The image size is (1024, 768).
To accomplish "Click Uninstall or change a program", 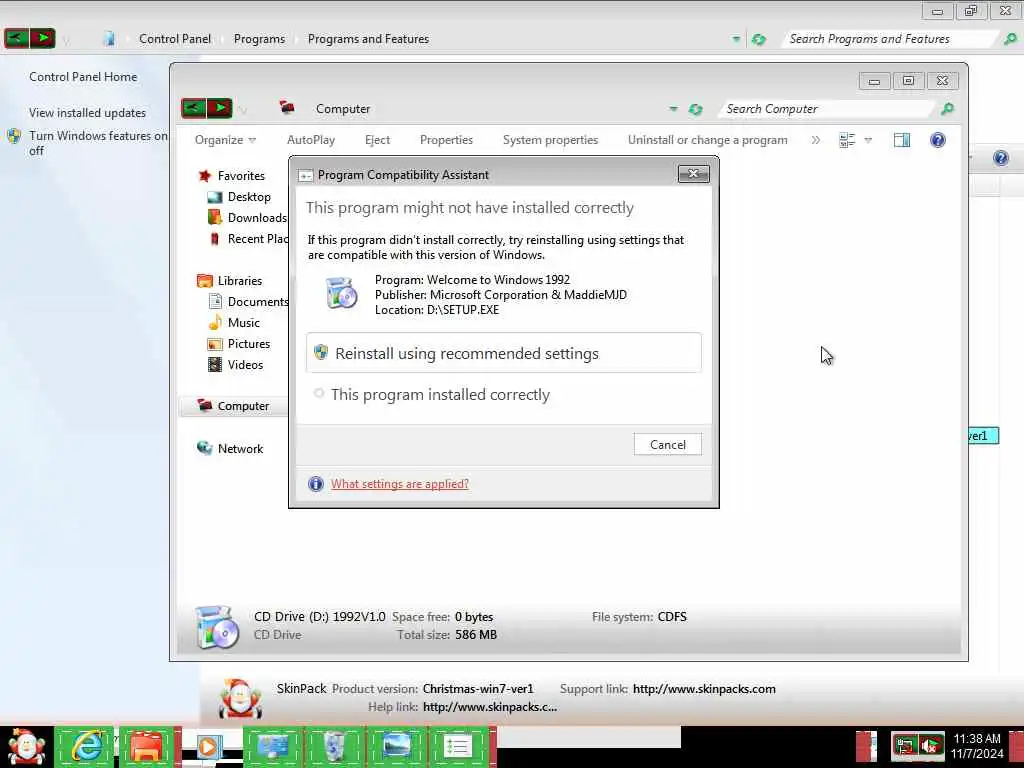I will click(x=707, y=140).
